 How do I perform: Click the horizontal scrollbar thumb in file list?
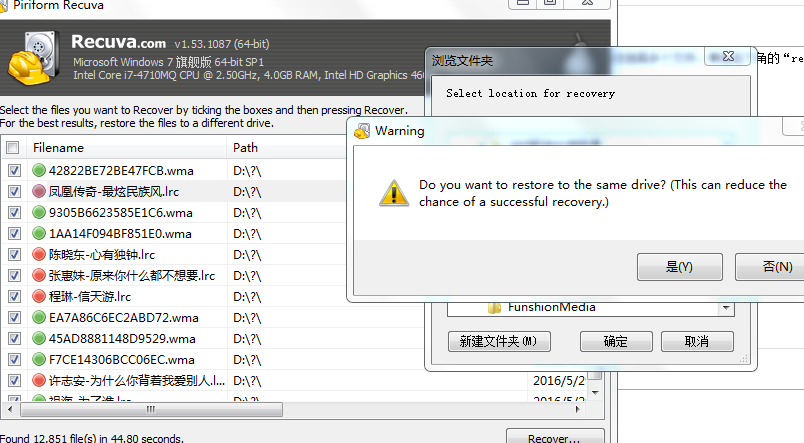(x=151, y=410)
